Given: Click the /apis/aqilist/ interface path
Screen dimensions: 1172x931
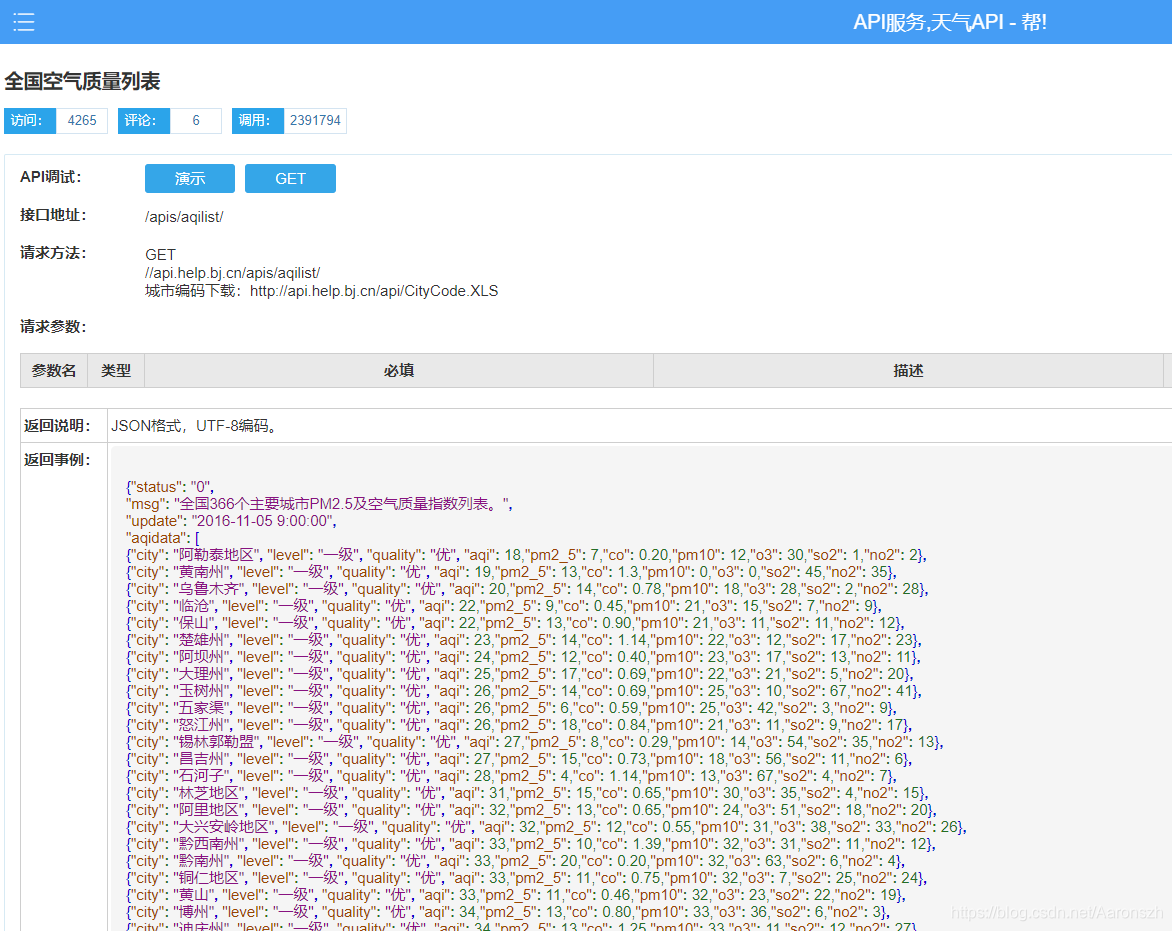Looking at the screenshot, I should coord(184,217).
